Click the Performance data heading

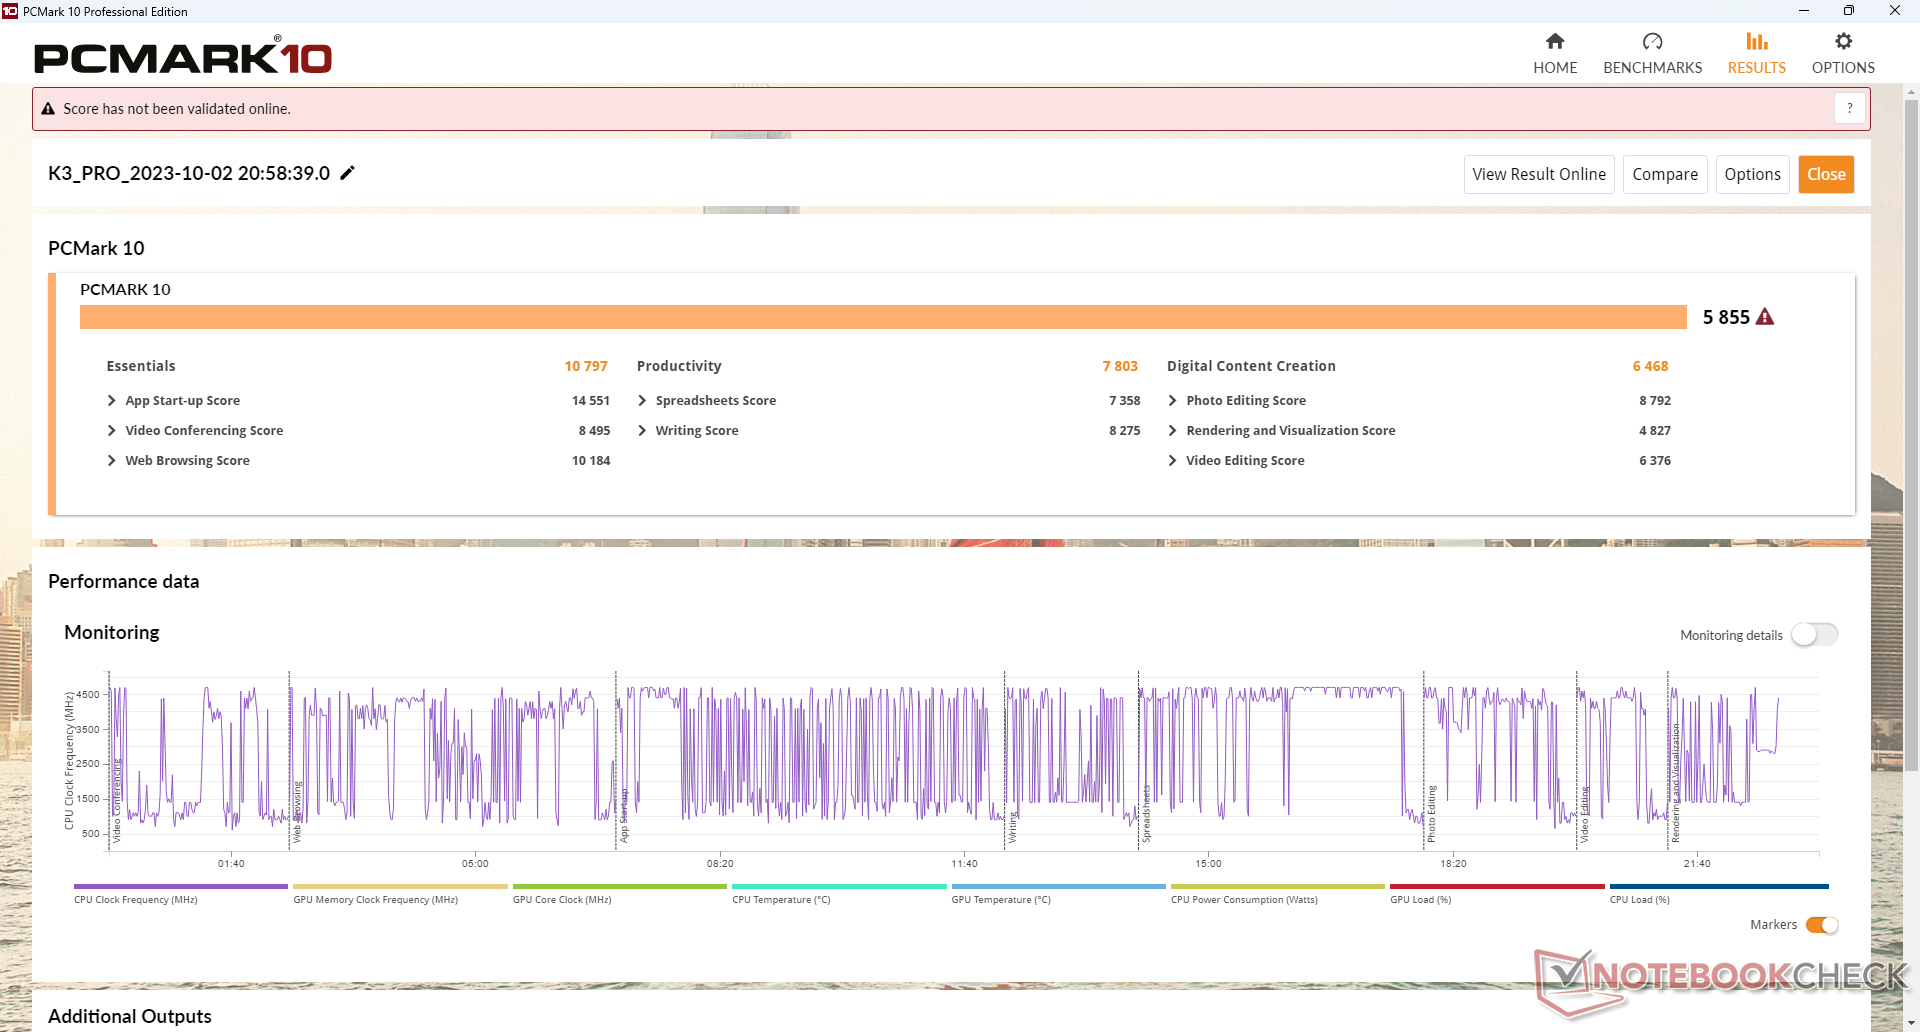(x=124, y=581)
